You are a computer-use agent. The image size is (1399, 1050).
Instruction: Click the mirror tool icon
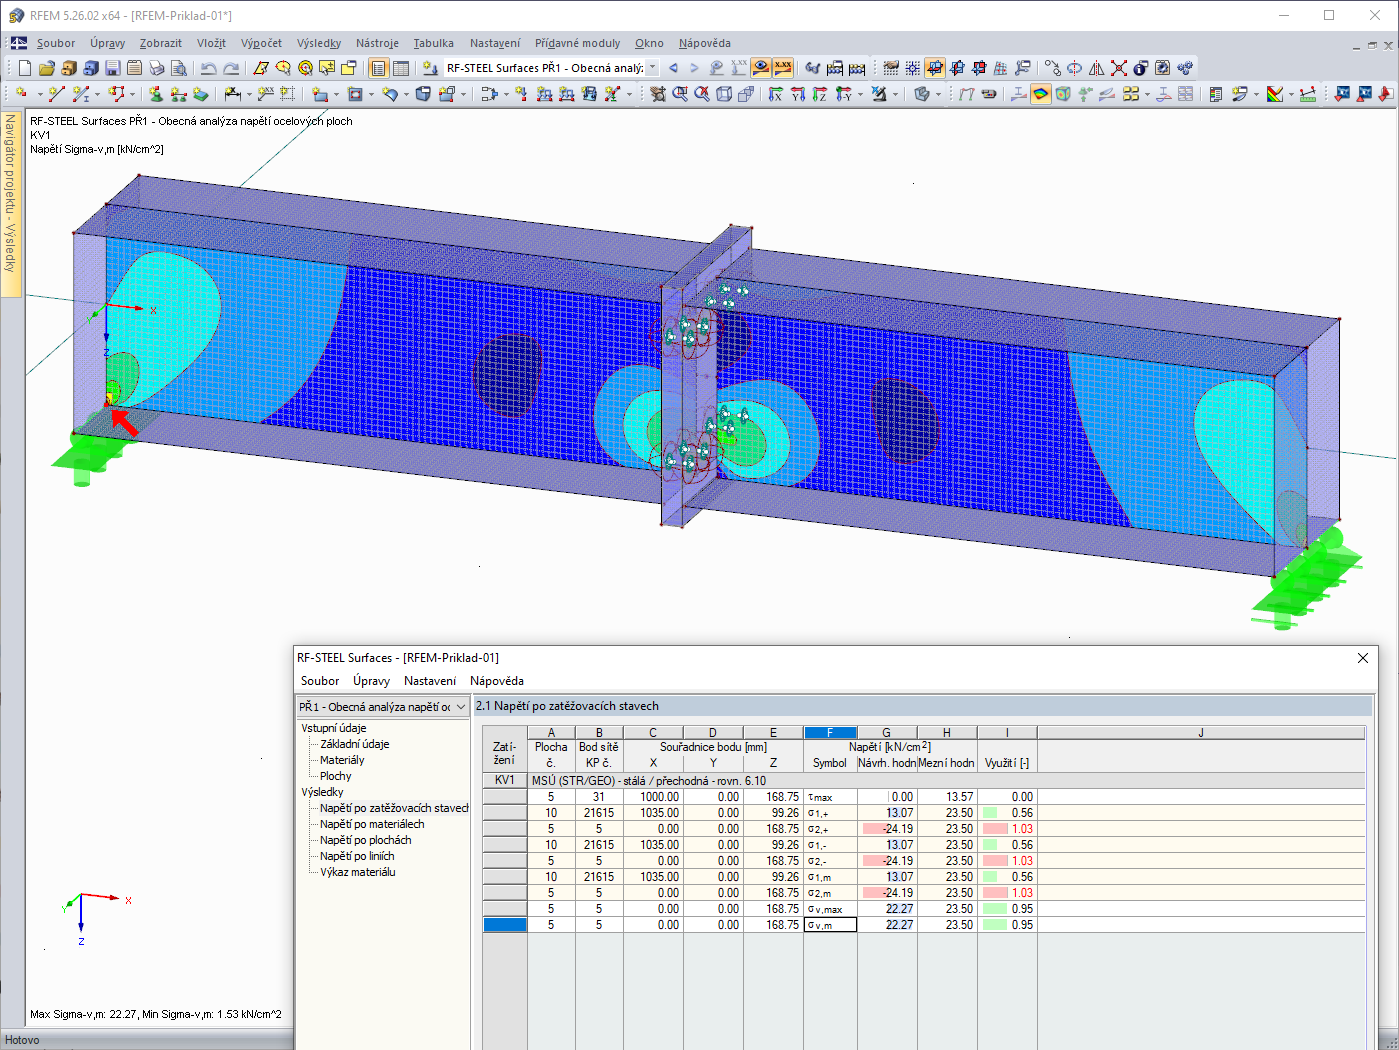pos(1096,68)
